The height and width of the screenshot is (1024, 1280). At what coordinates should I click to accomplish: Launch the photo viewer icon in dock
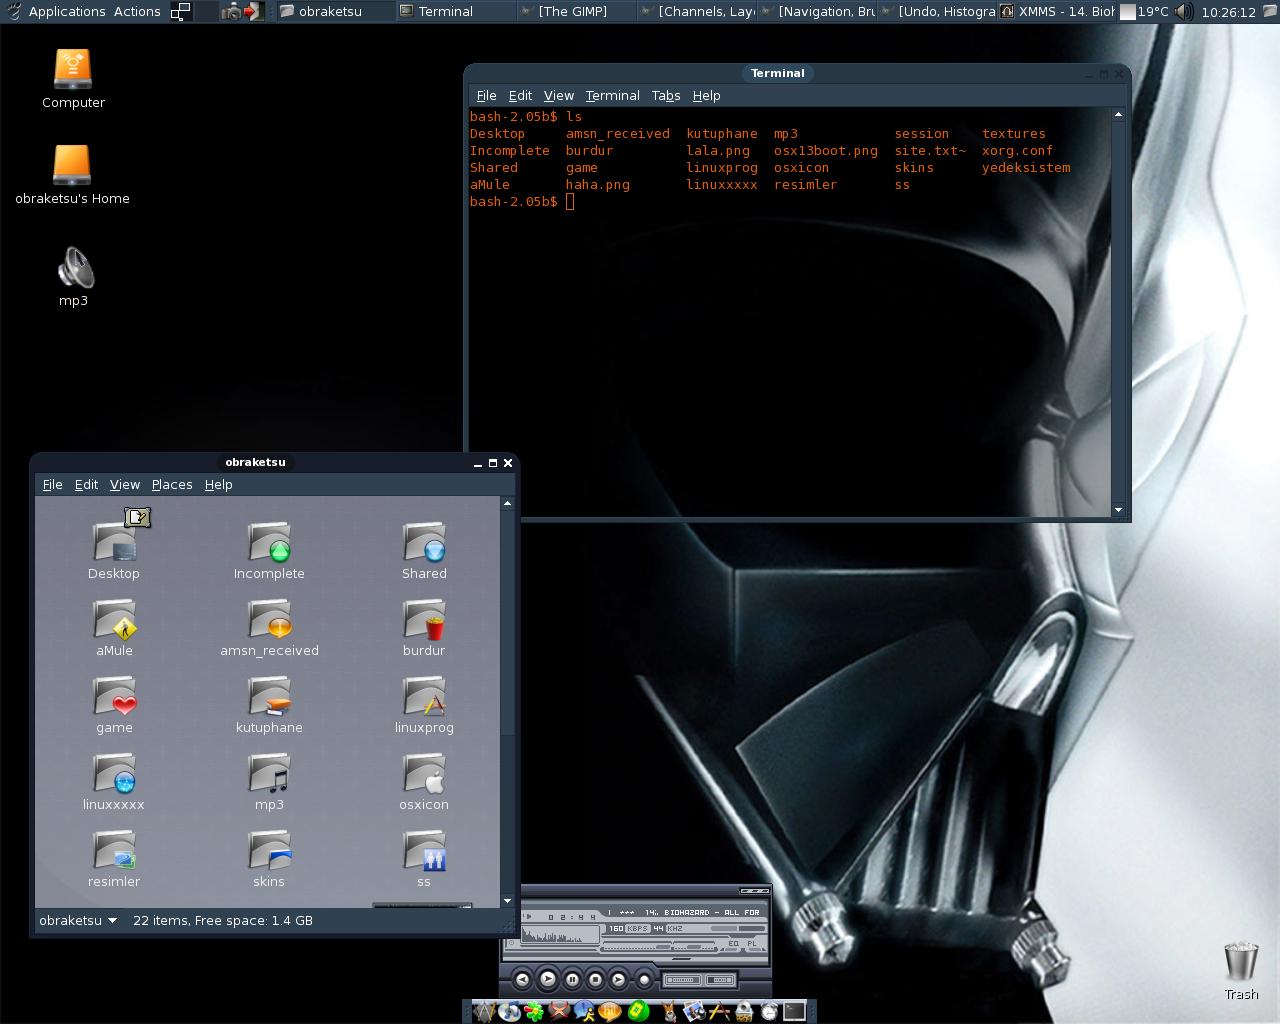tap(693, 1011)
